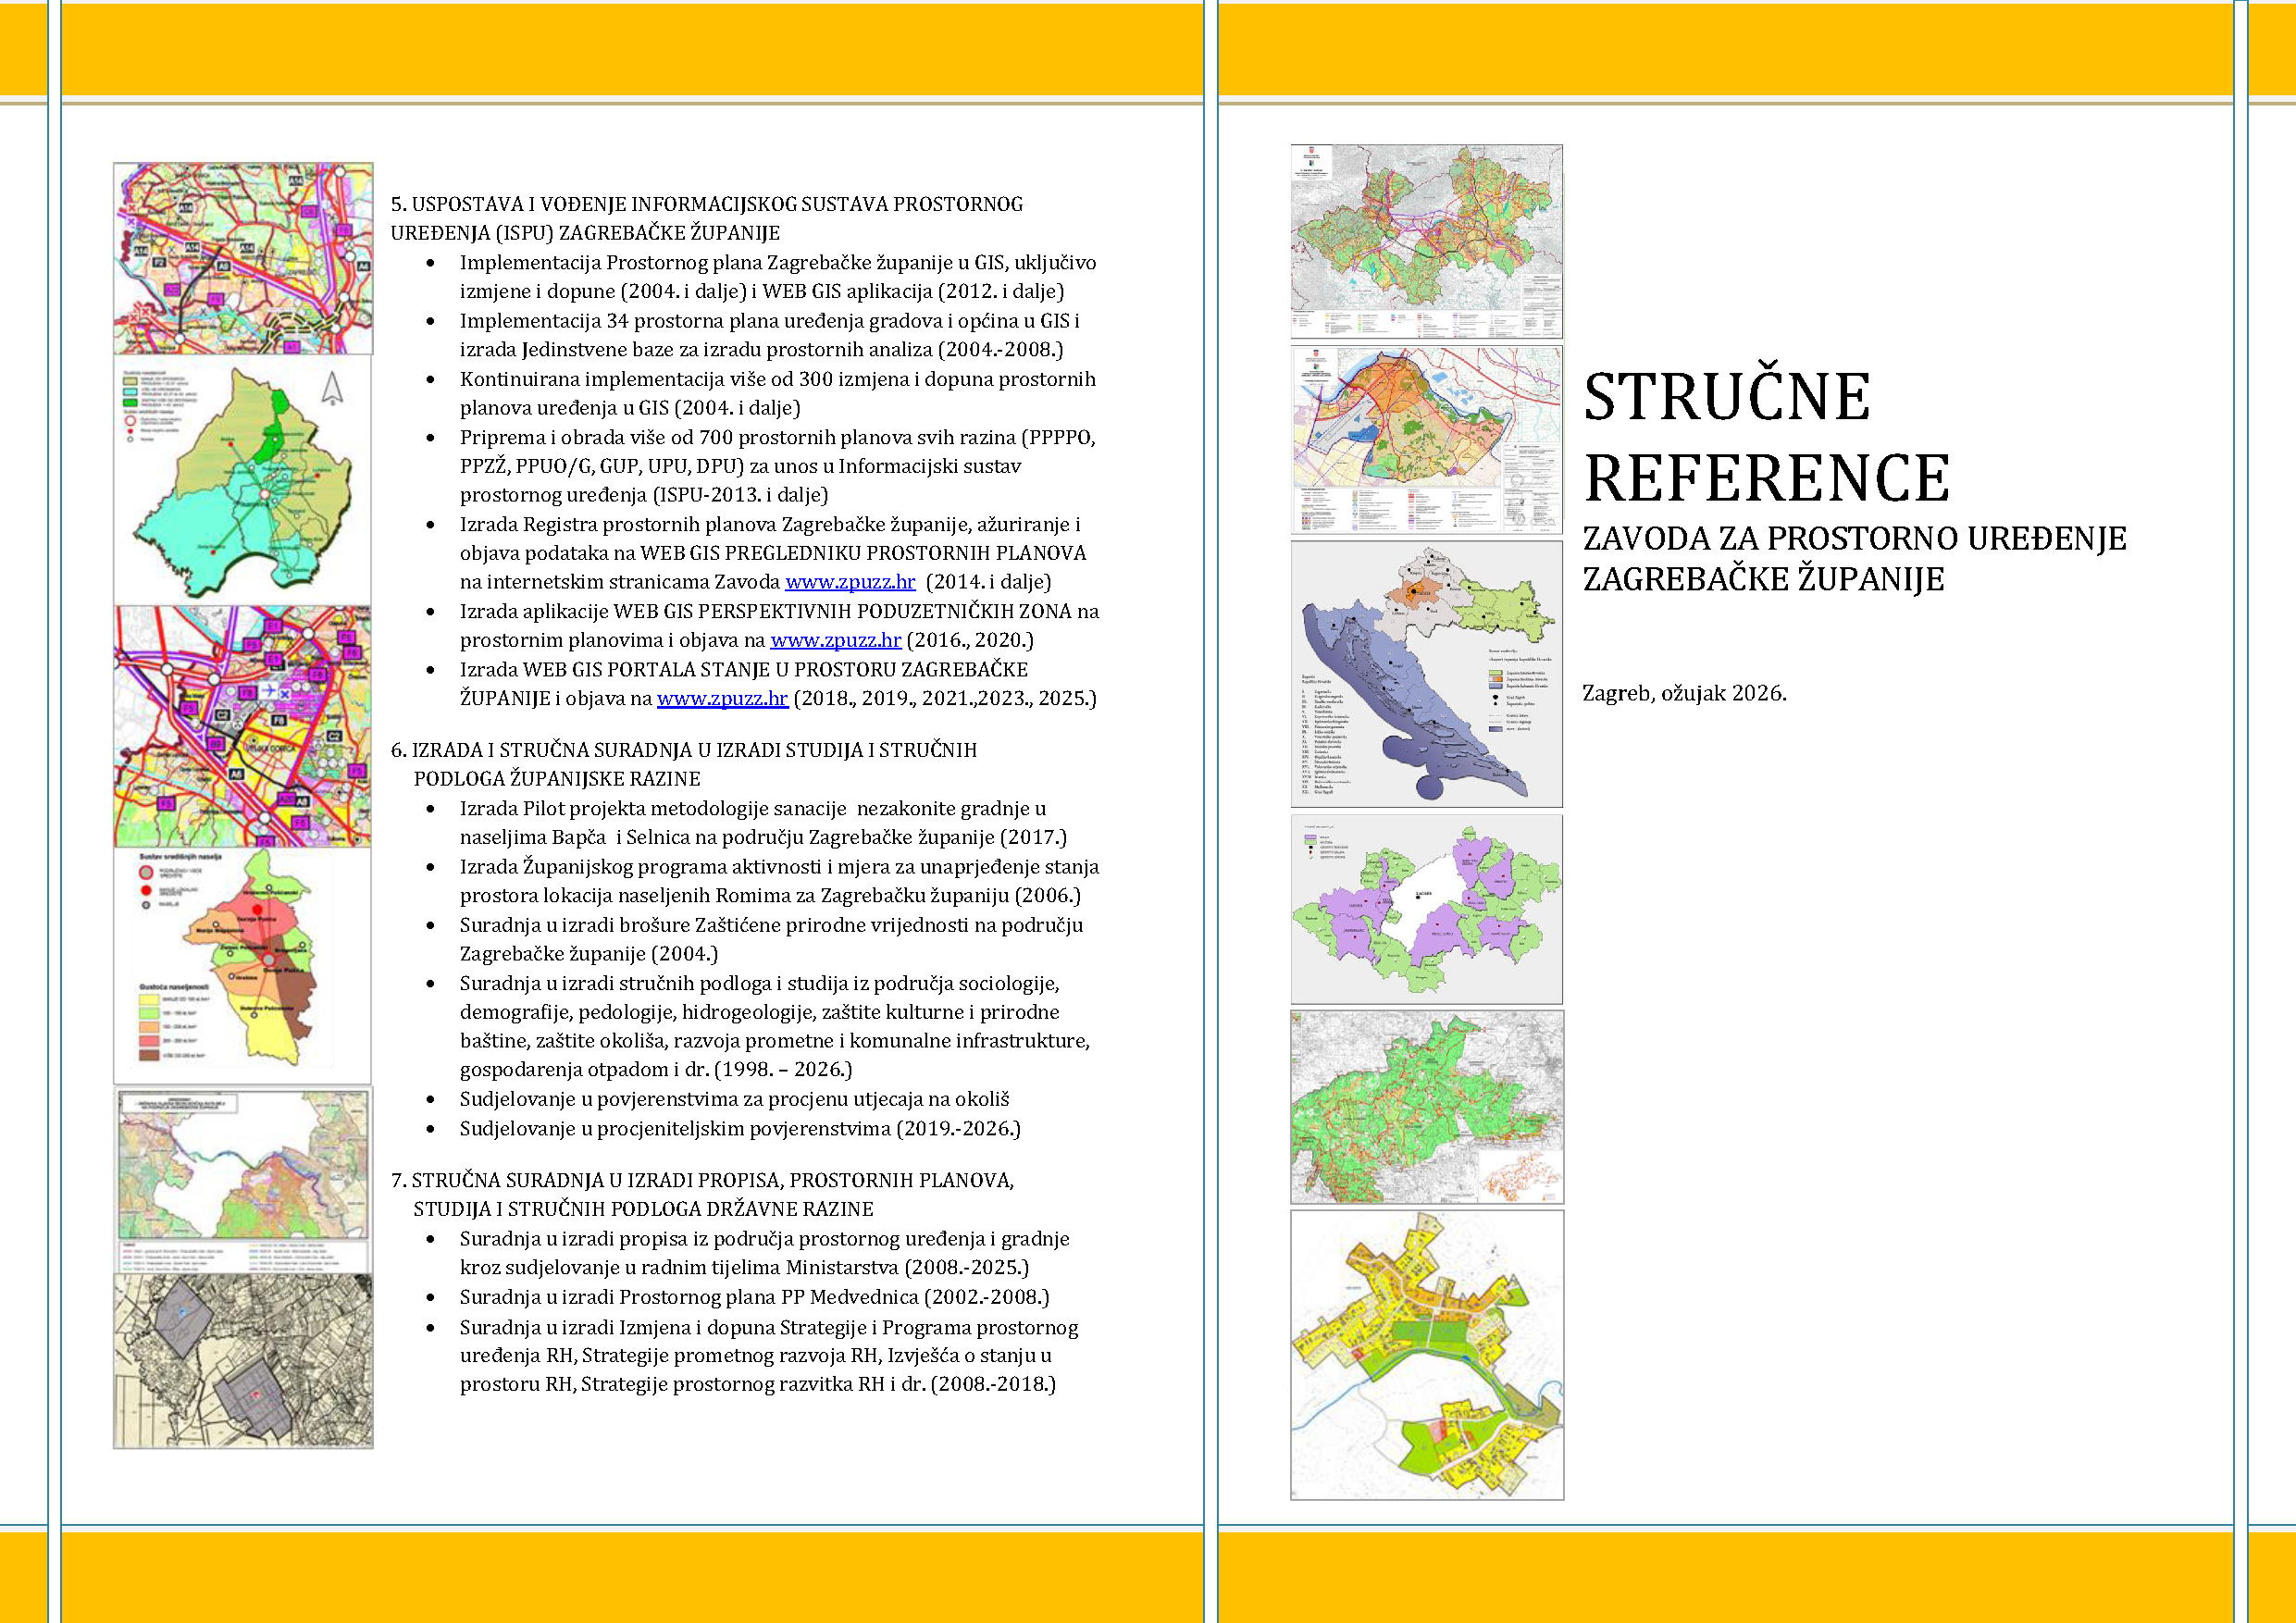
Task: Follow the www.zpuzz.hr link for poduzetničke zone
Action: 835,640
